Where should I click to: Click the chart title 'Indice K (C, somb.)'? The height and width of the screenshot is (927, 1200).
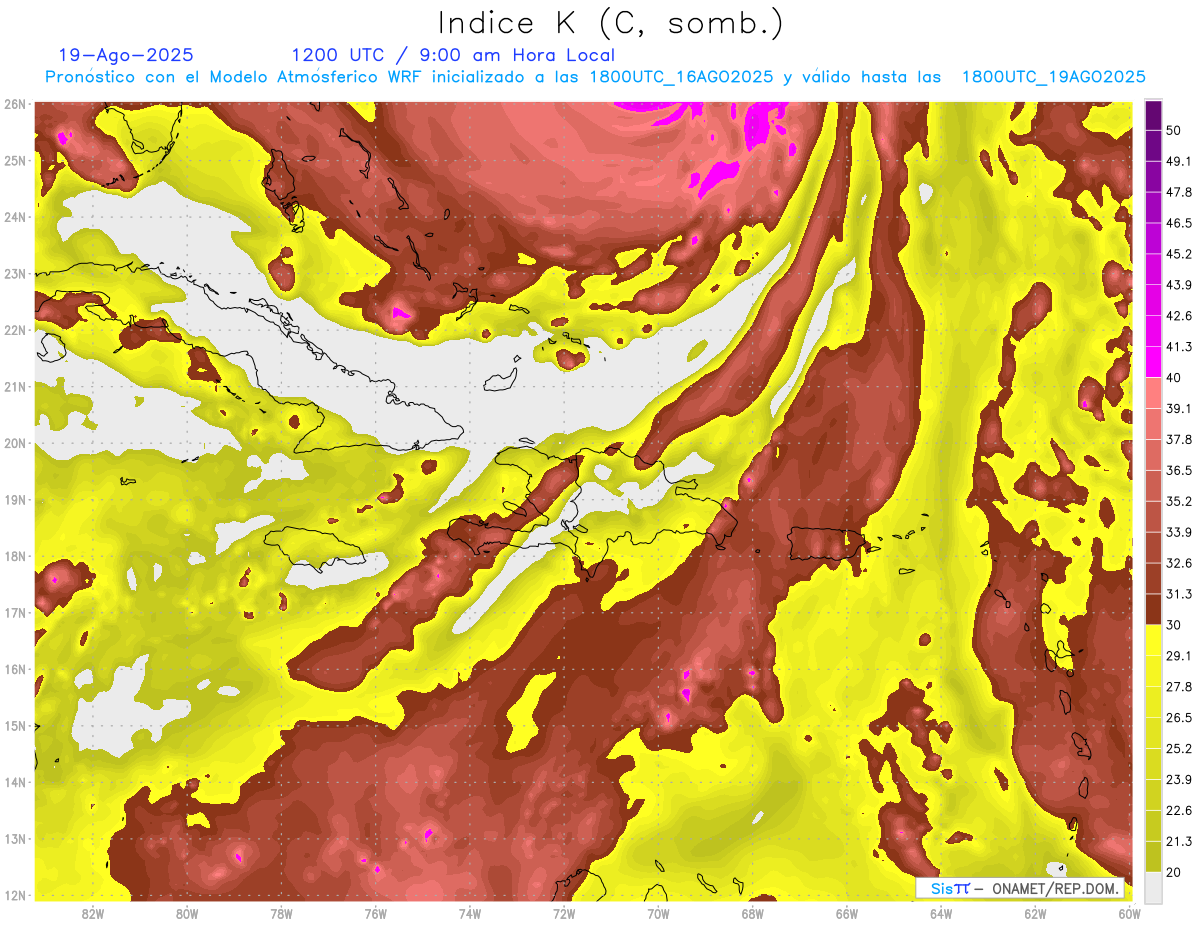pyautogui.click(x=611, y=24)
